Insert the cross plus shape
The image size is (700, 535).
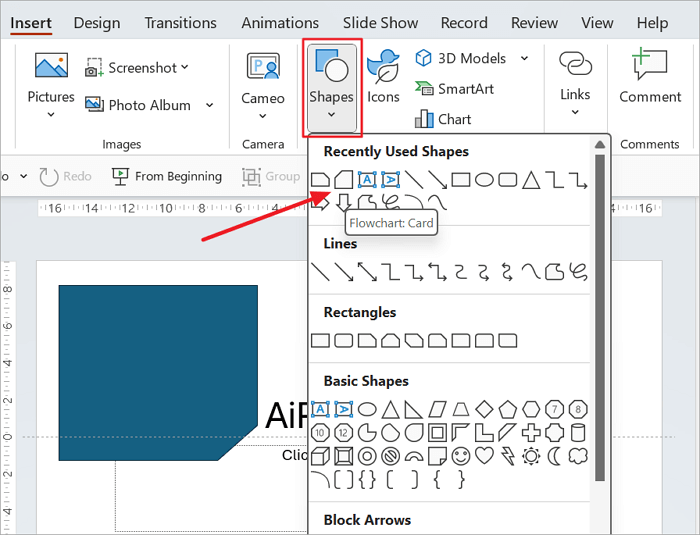pyautogui.click(x=531, y=432)
